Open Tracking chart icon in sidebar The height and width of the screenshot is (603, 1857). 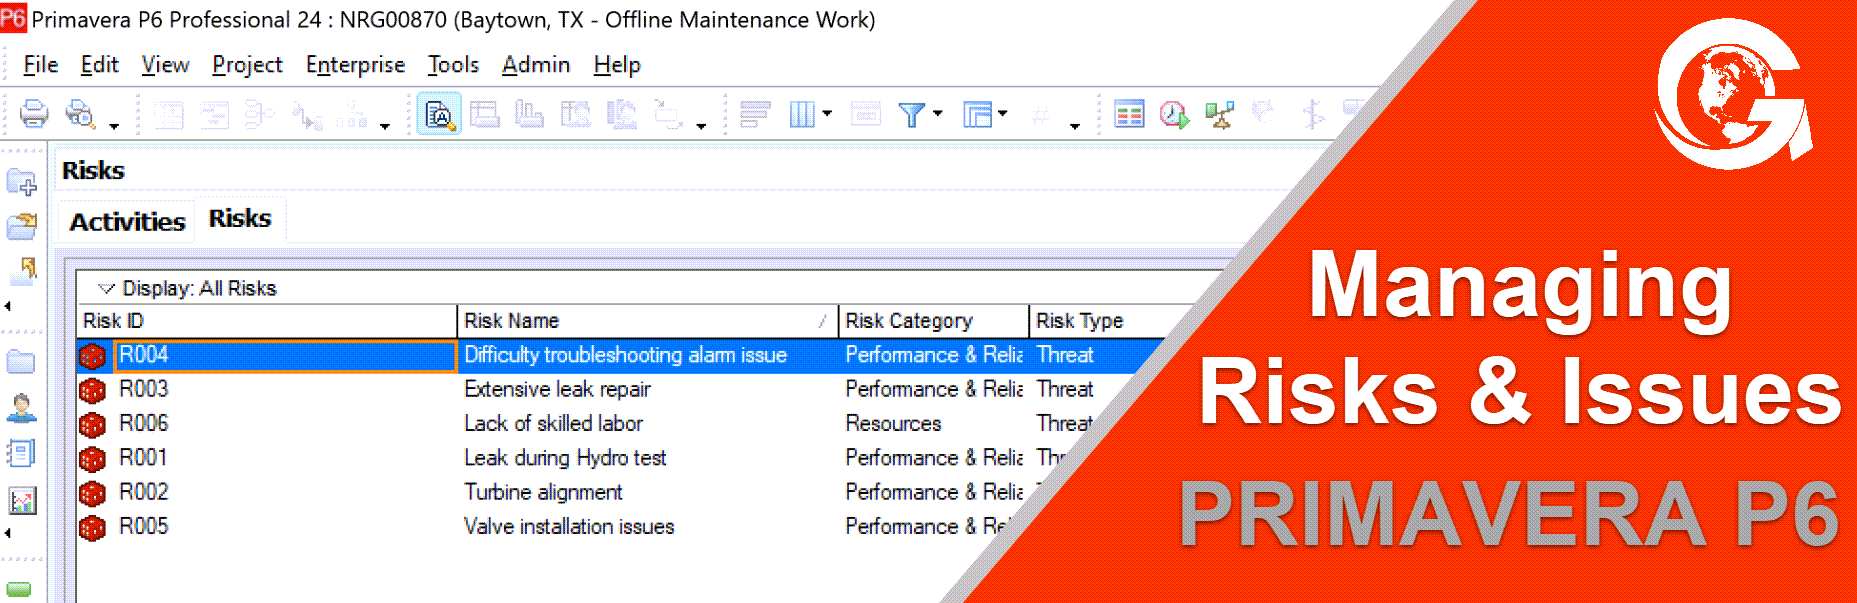click(22, 499)
